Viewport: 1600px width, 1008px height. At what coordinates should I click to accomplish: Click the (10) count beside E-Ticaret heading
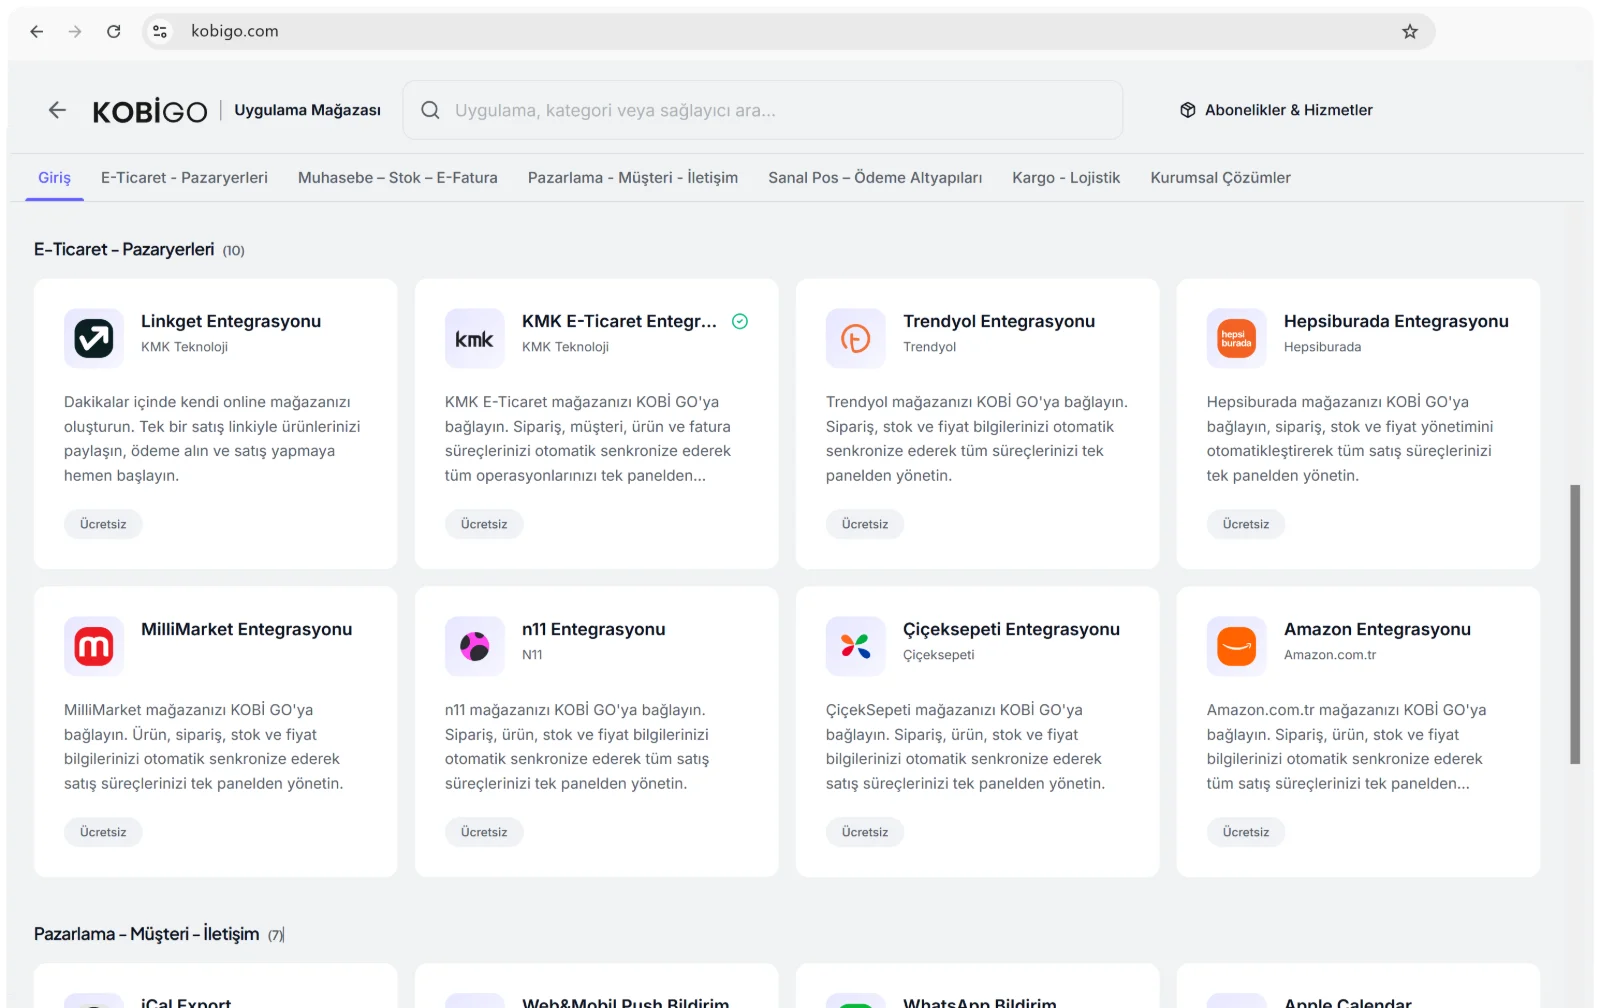click(233, 251)
